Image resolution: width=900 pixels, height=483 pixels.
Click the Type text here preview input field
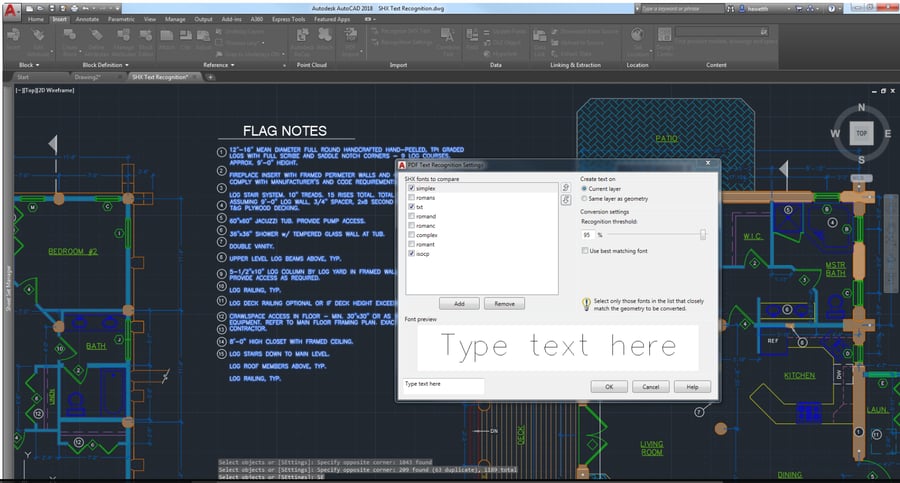coord(444,384)
